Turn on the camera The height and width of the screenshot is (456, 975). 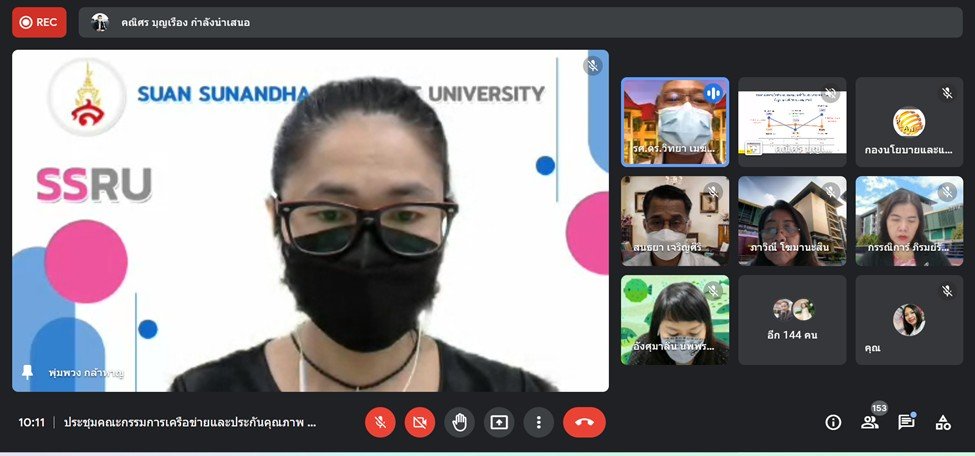pyautogui.click(x=420, y=422)
